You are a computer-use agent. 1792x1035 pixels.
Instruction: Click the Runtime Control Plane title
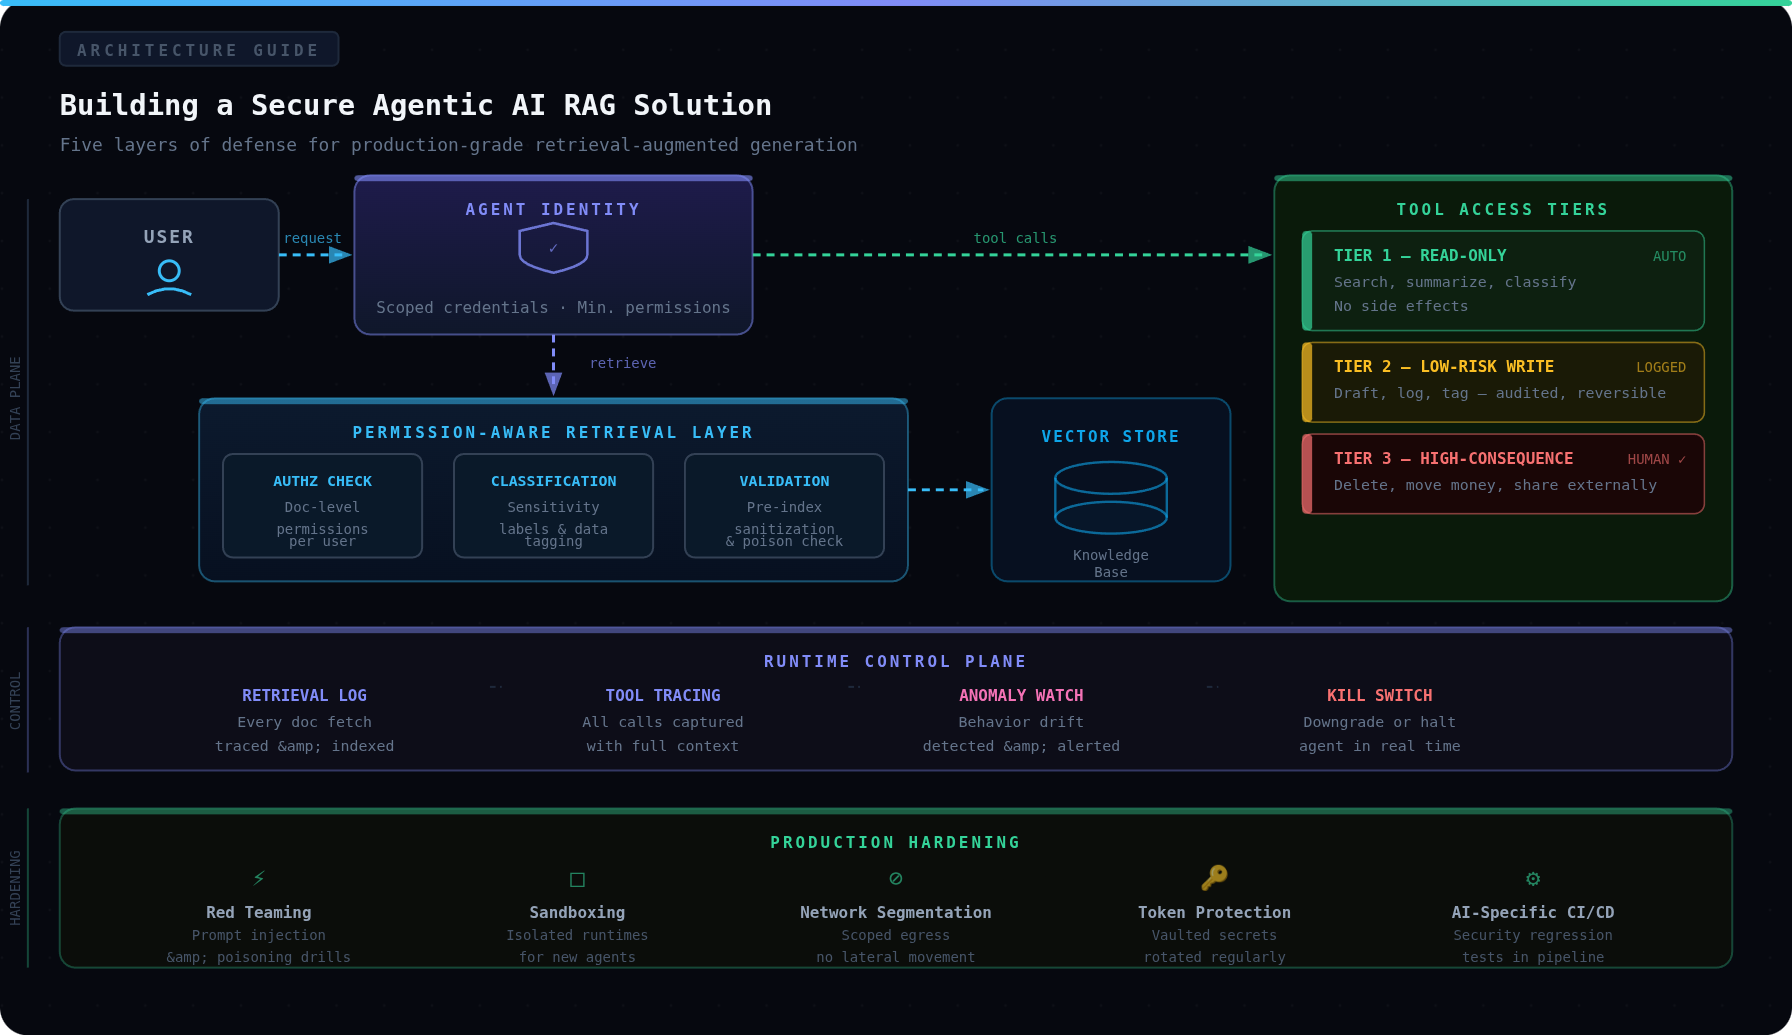click(895, 662)
